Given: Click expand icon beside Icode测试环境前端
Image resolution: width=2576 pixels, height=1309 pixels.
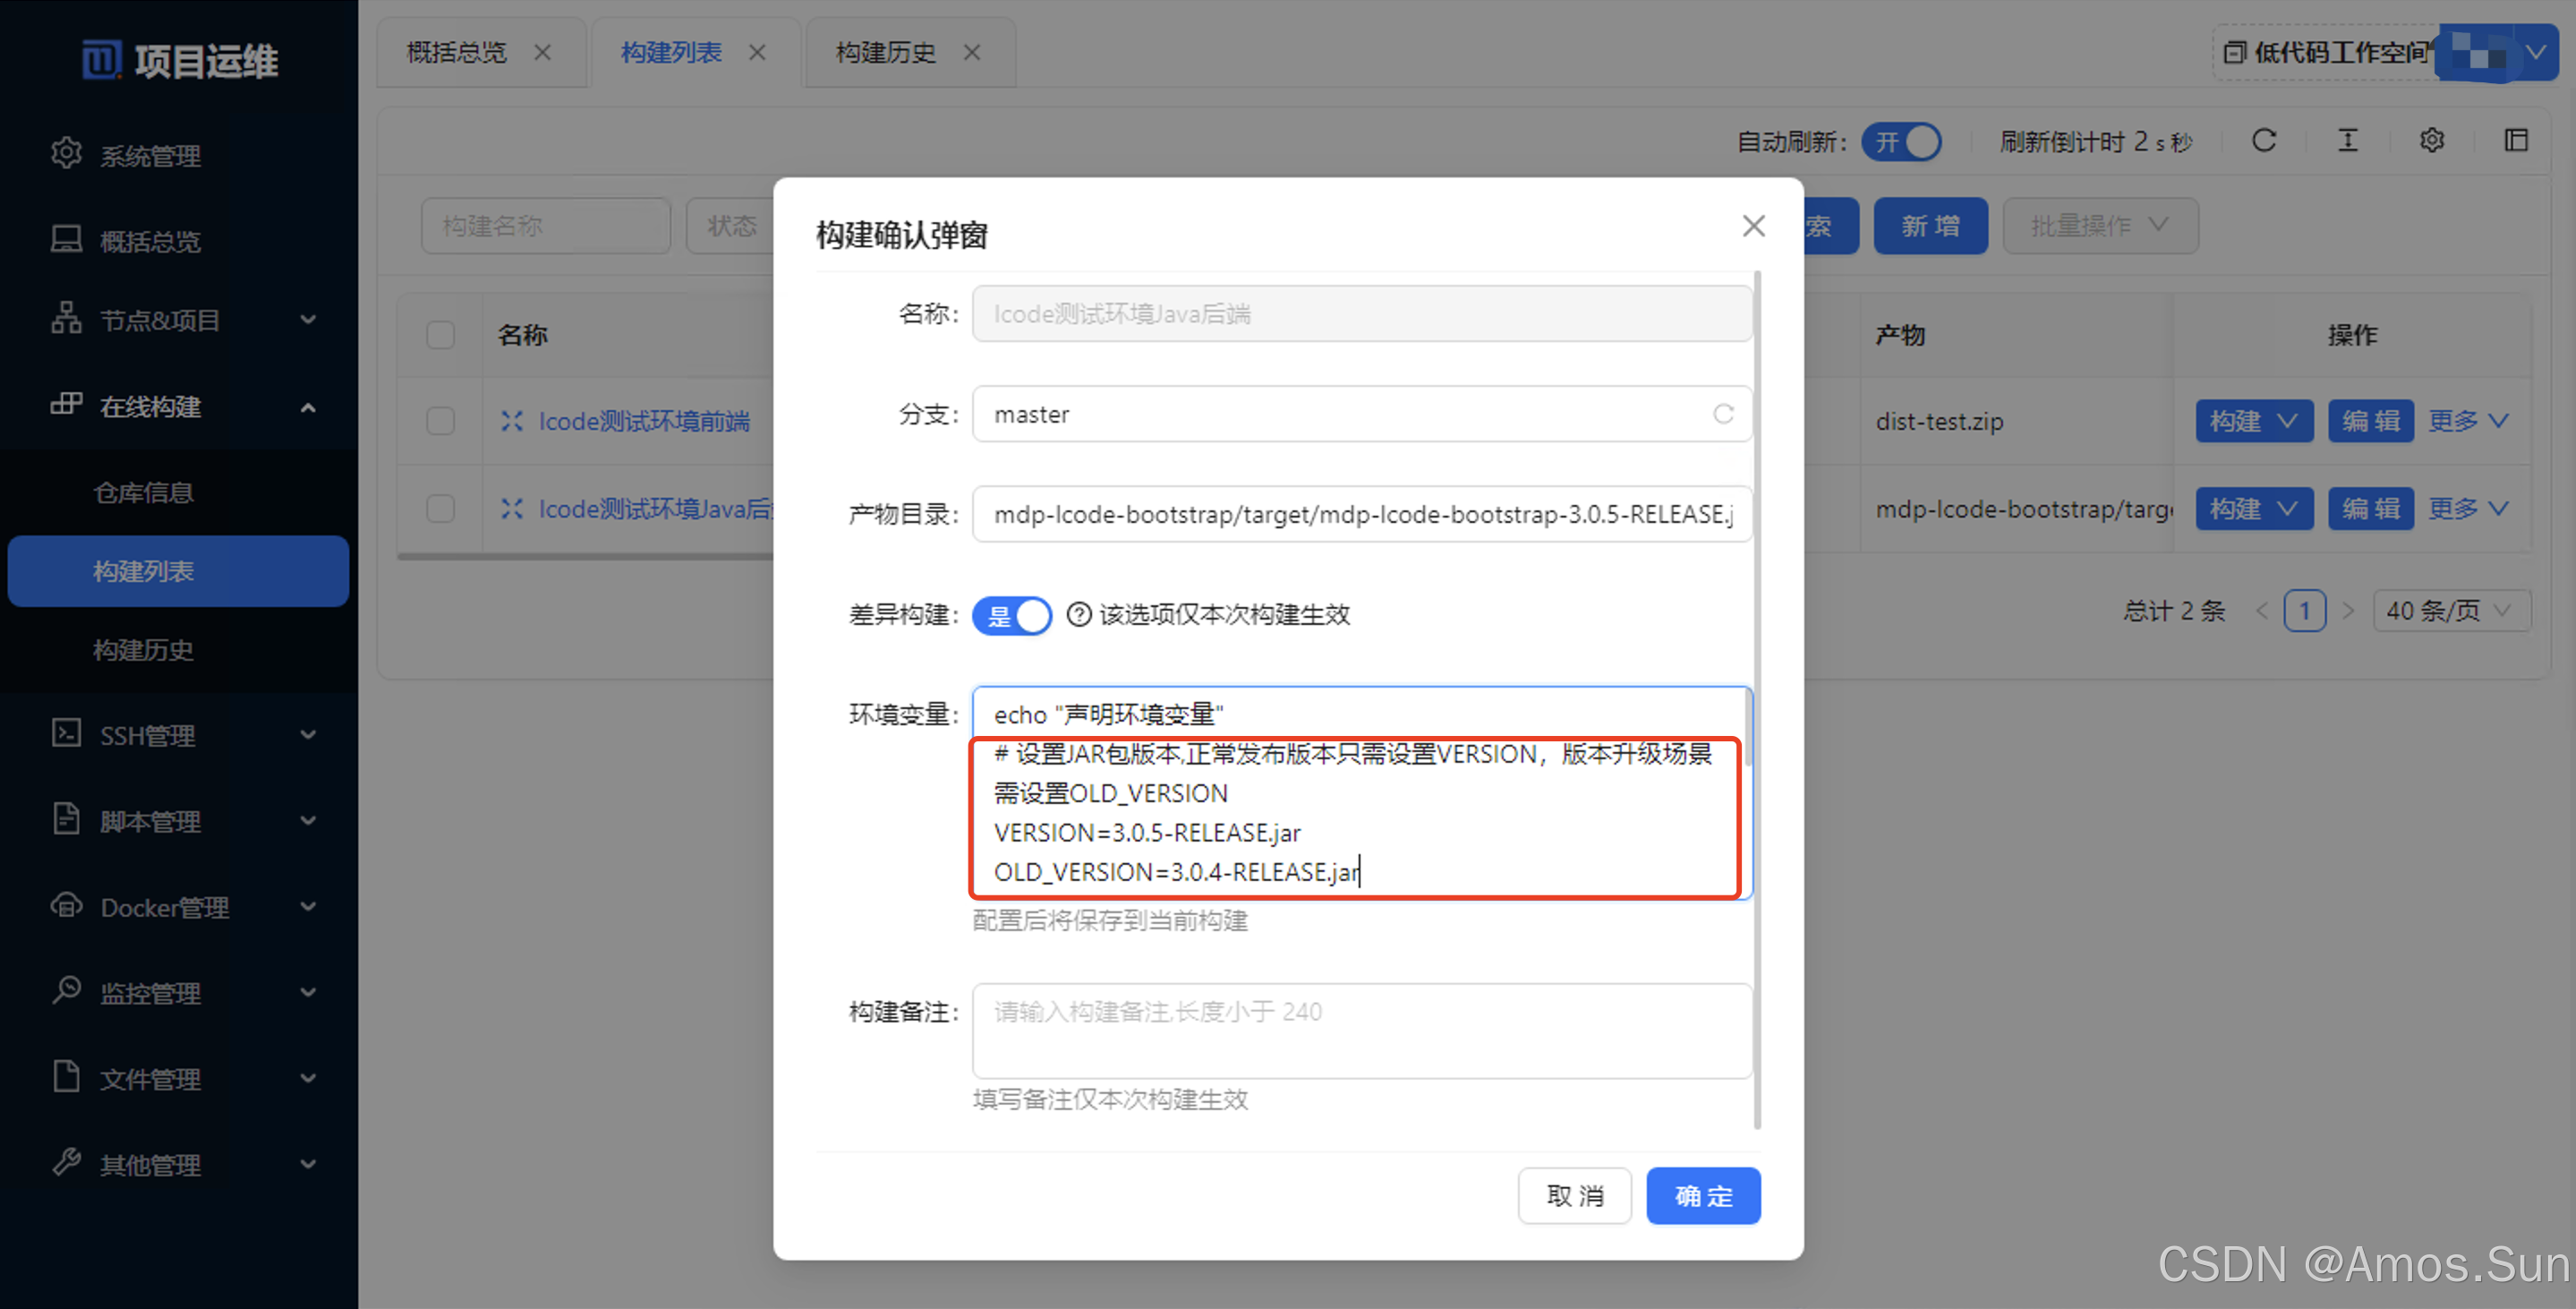Looking at the screenshot, I should click(x=512, y=421).
